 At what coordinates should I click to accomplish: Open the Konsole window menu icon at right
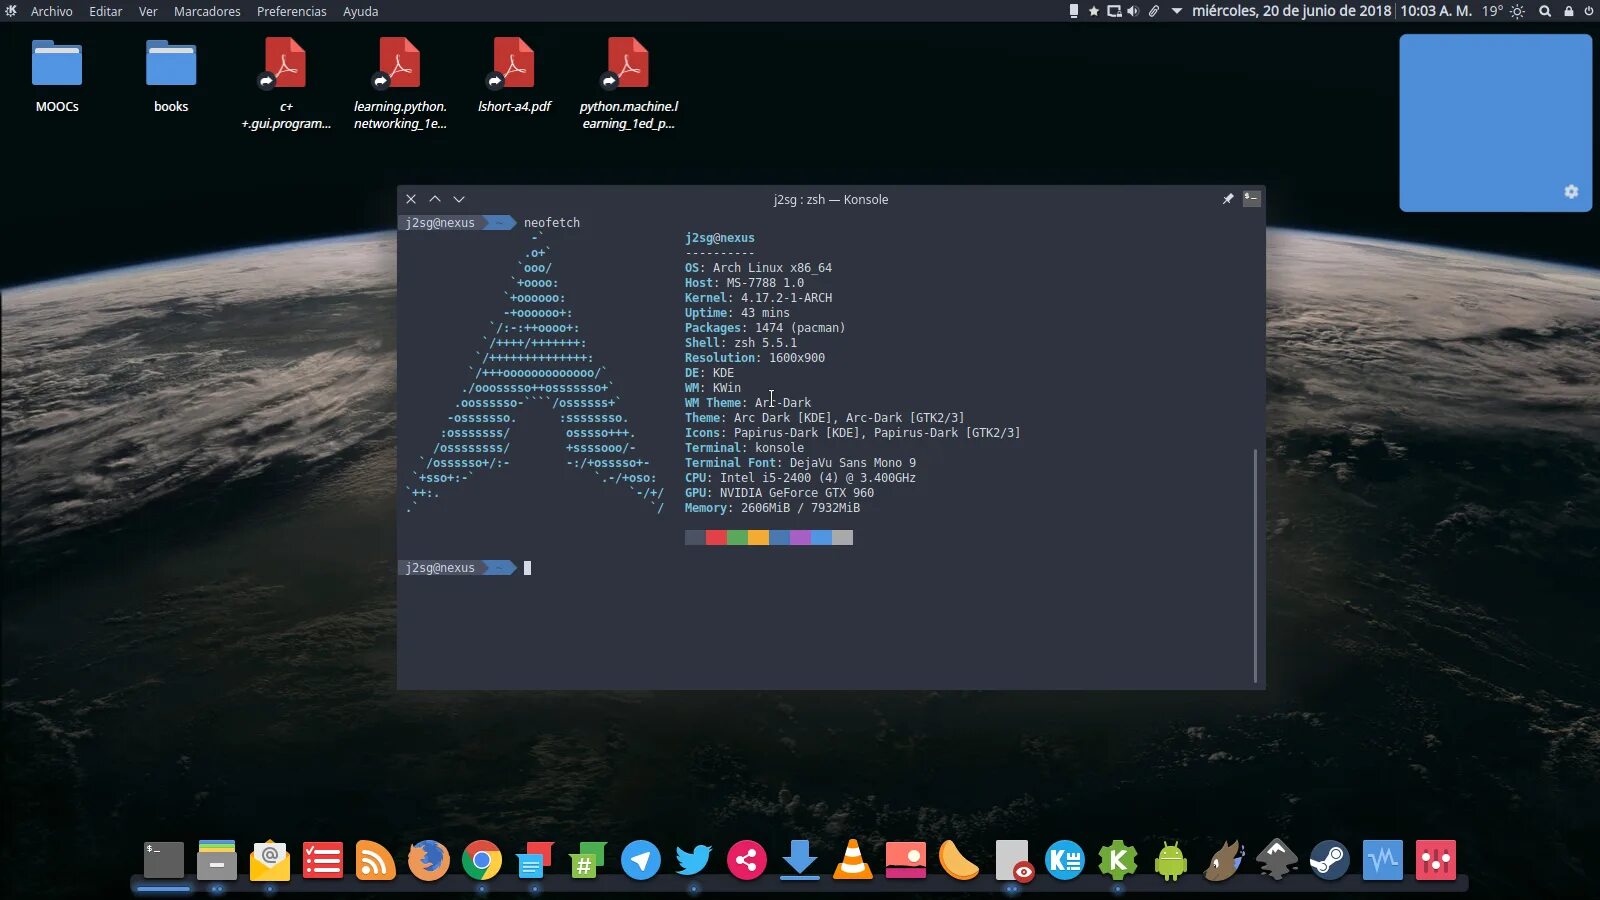coord(1251,199)
